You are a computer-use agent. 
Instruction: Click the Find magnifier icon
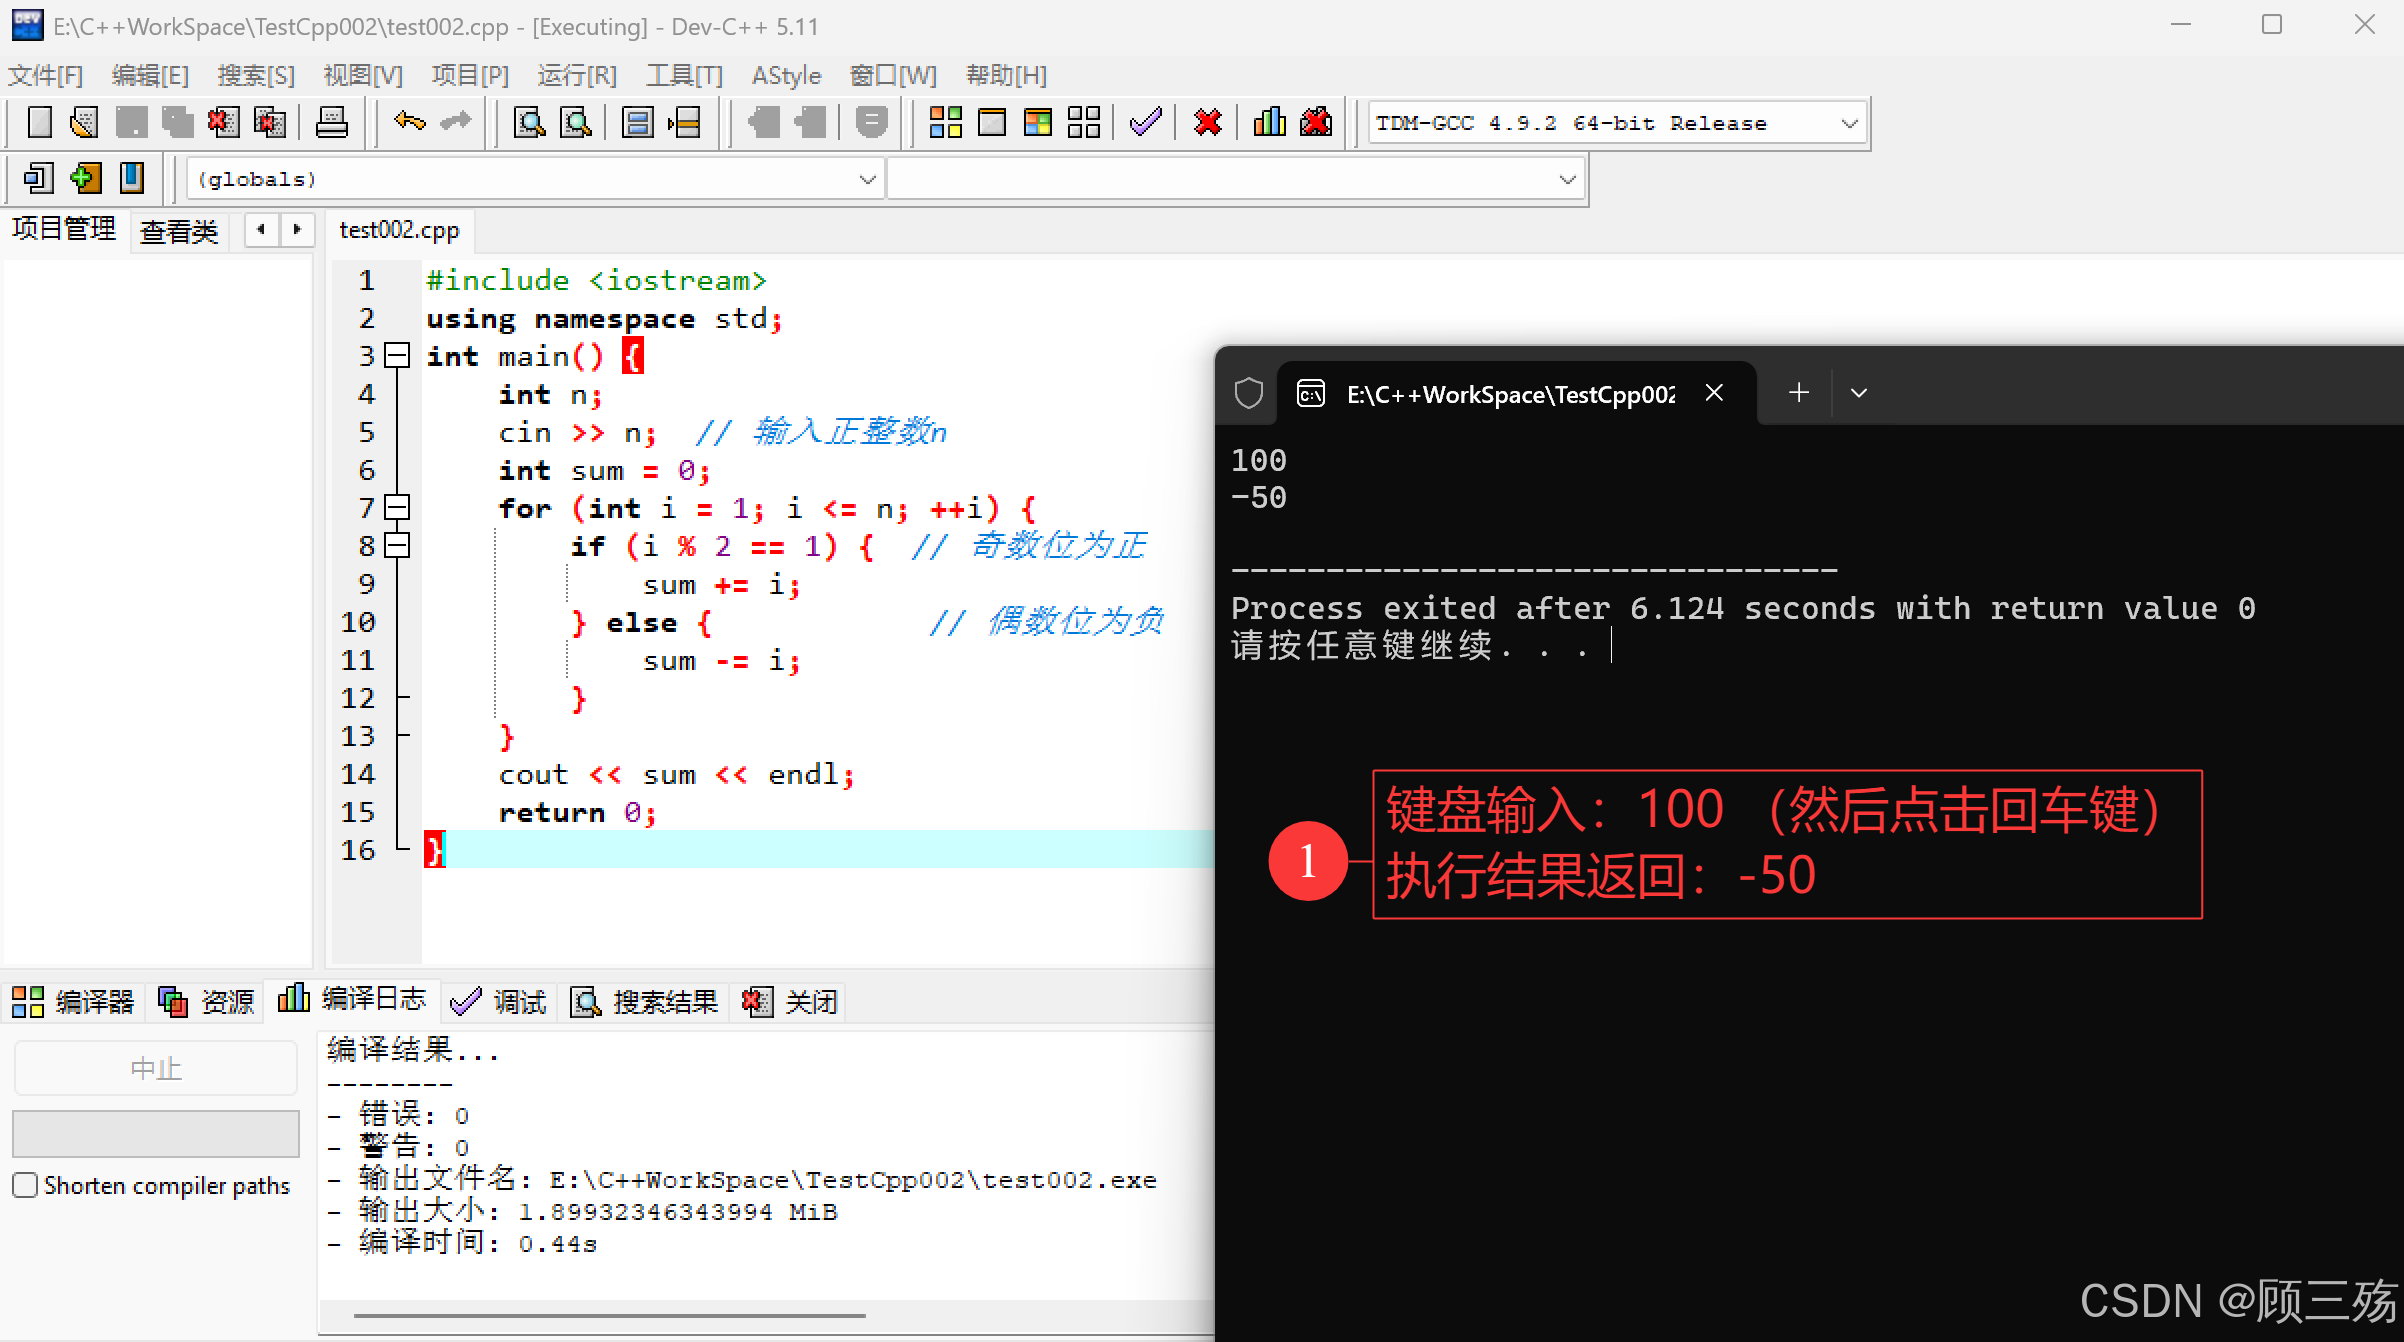(528, 123)
